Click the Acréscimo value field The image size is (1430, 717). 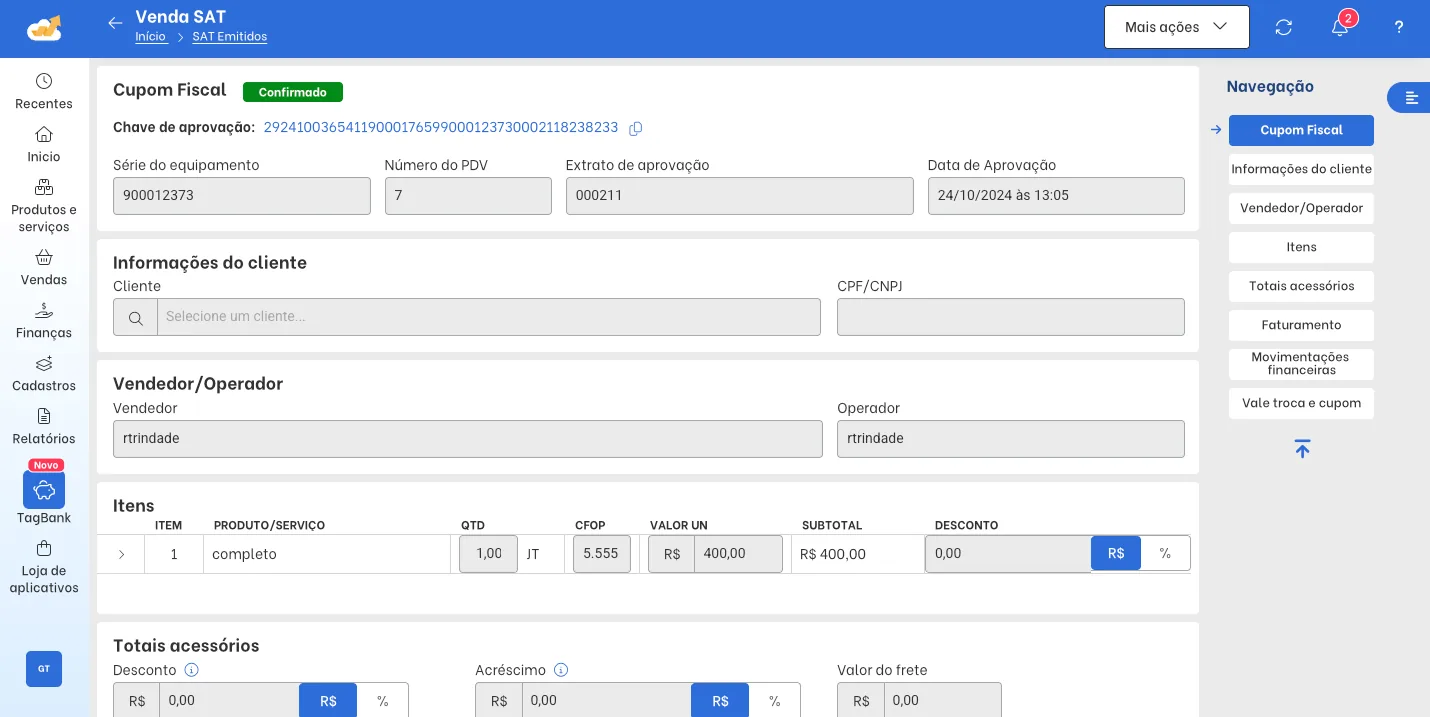(x=606, y=701)
